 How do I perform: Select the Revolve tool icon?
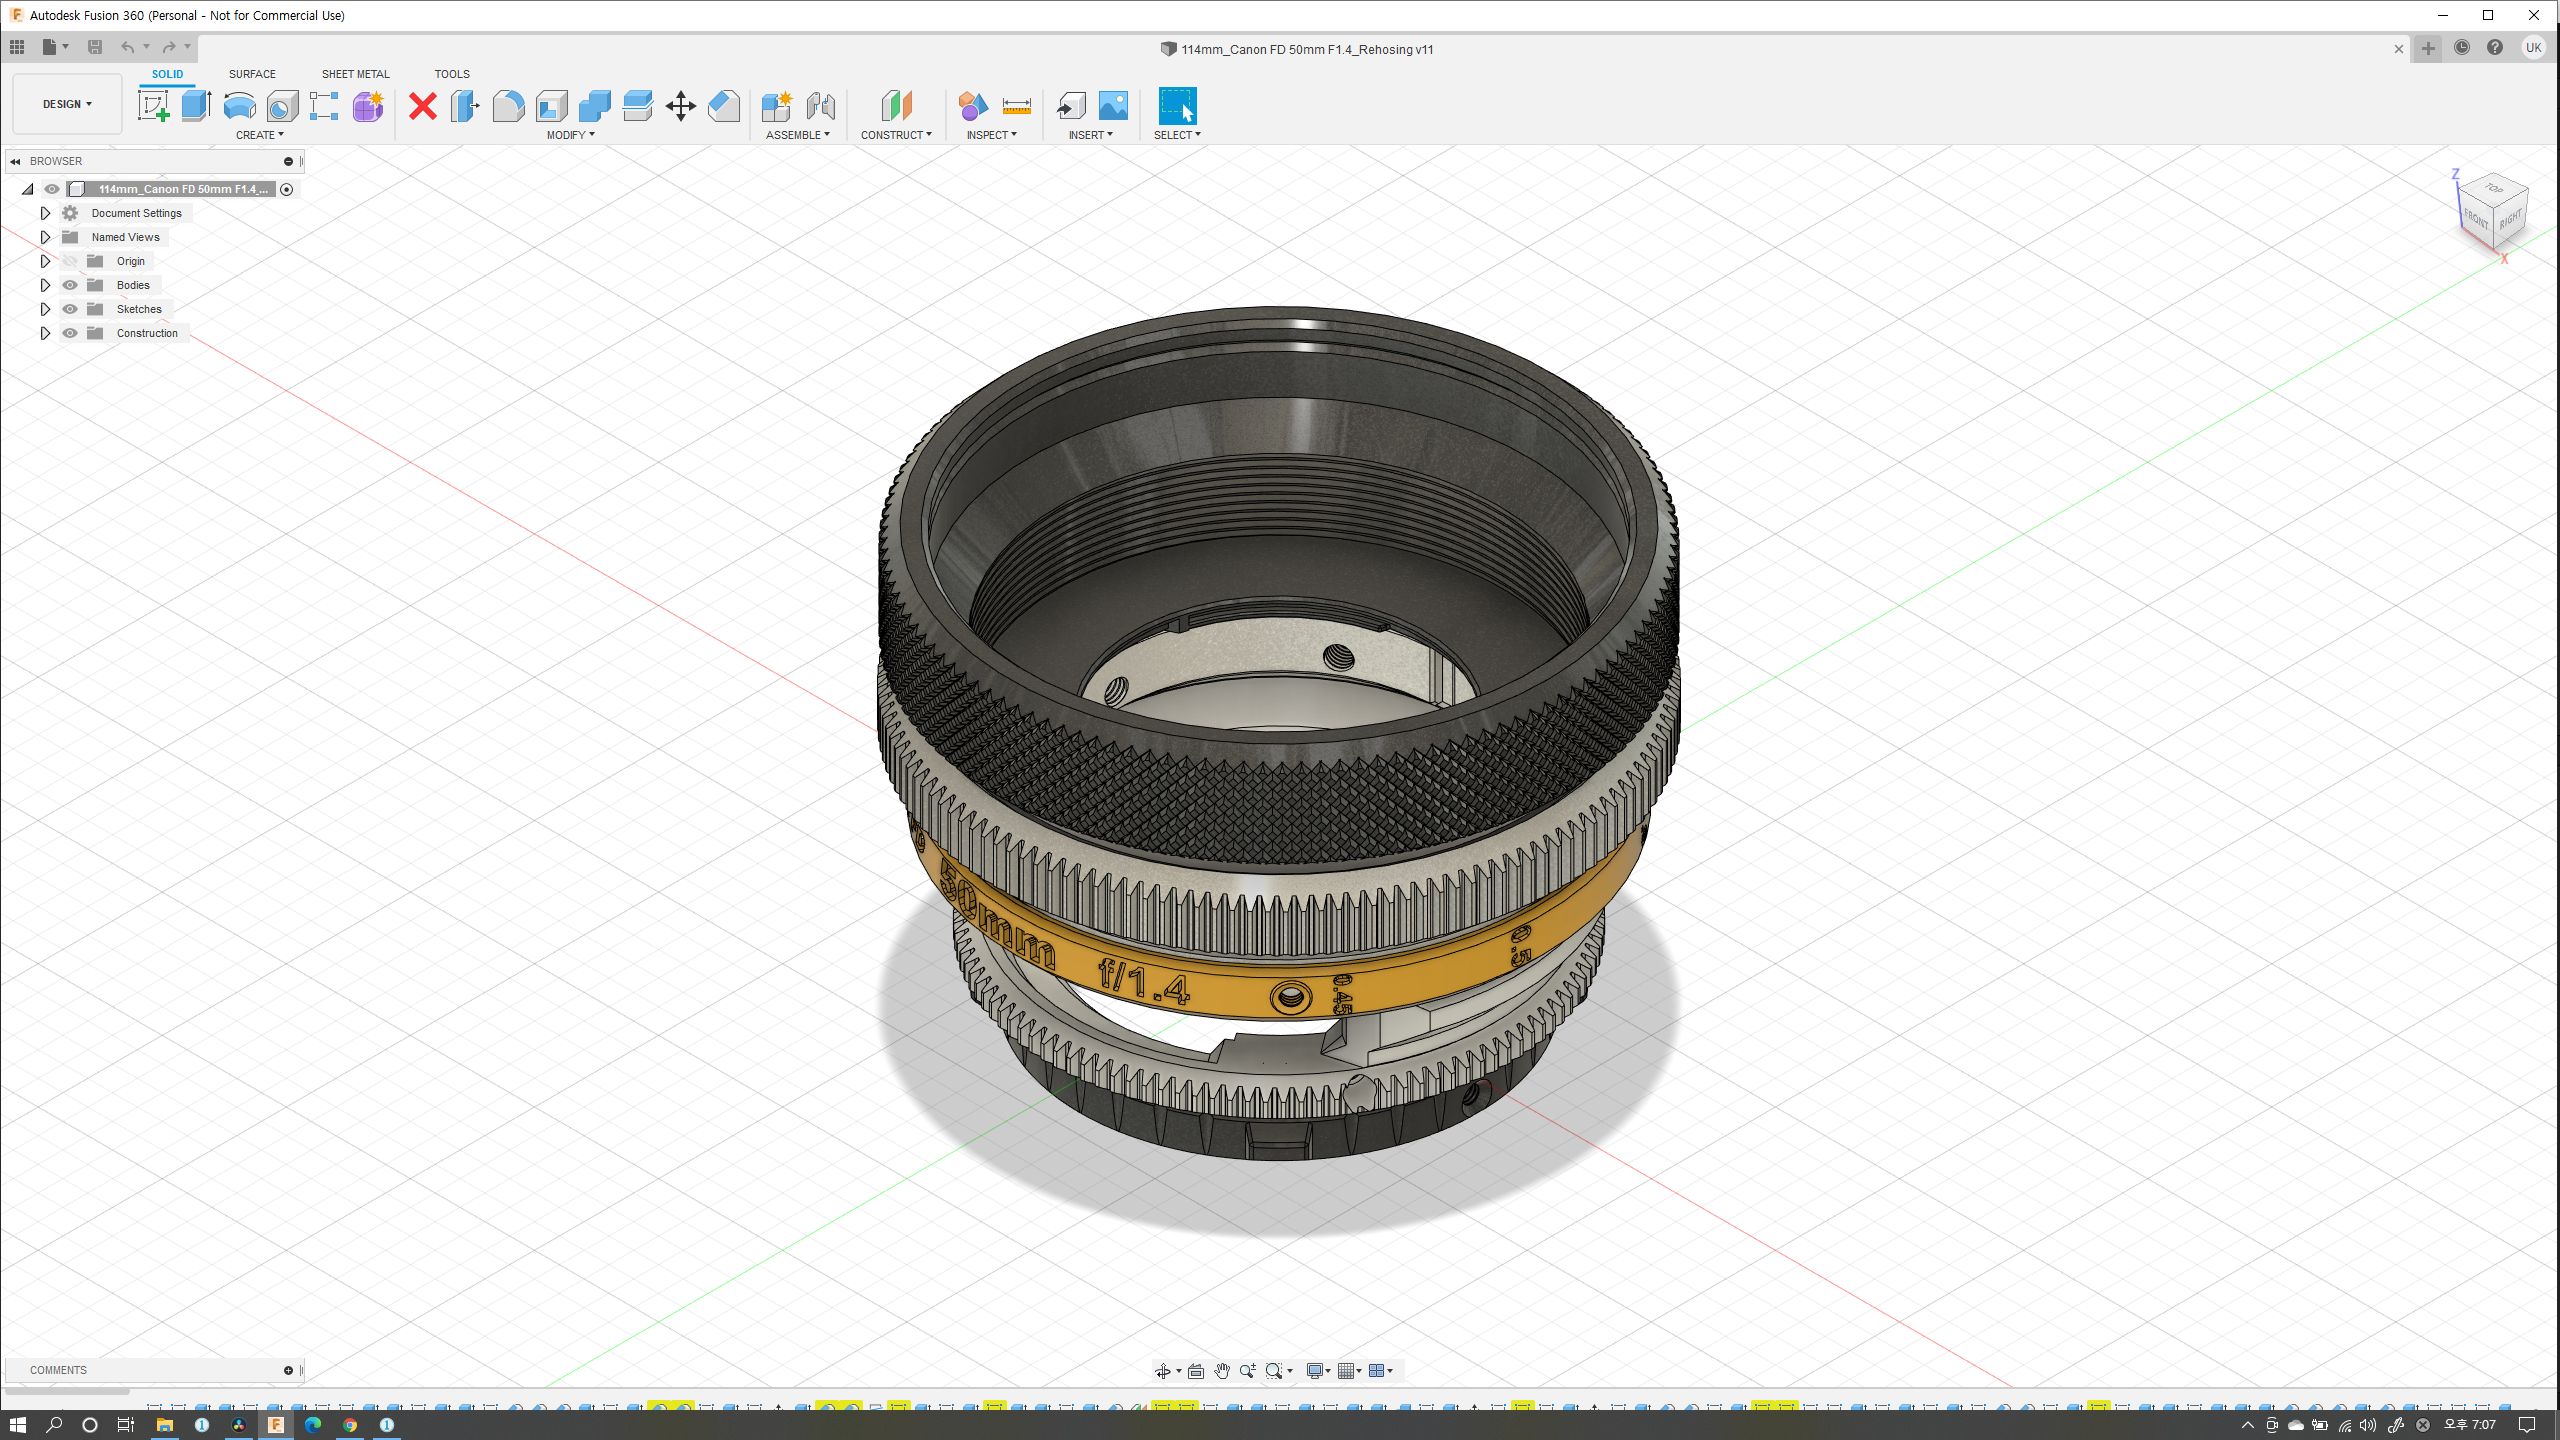pos(239,106)
